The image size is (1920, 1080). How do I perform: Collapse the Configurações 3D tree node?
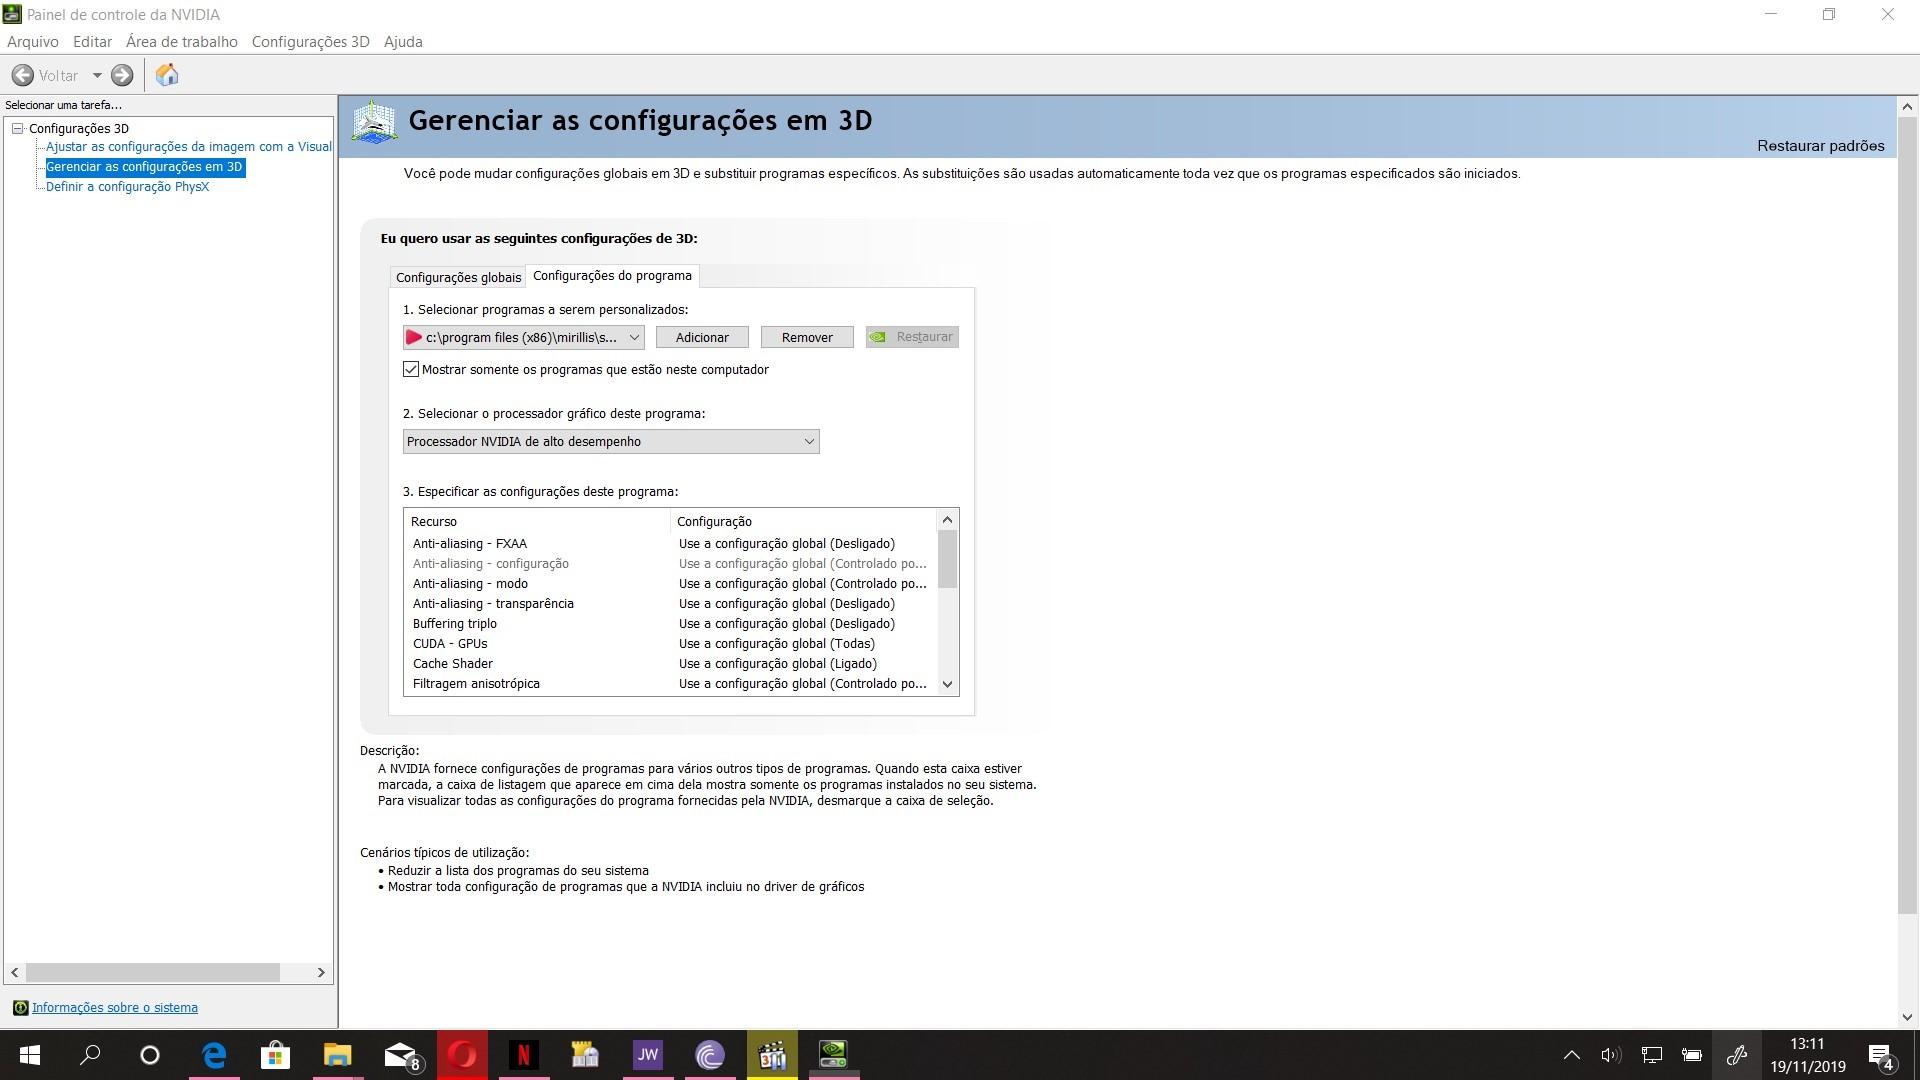coord(18,128)
